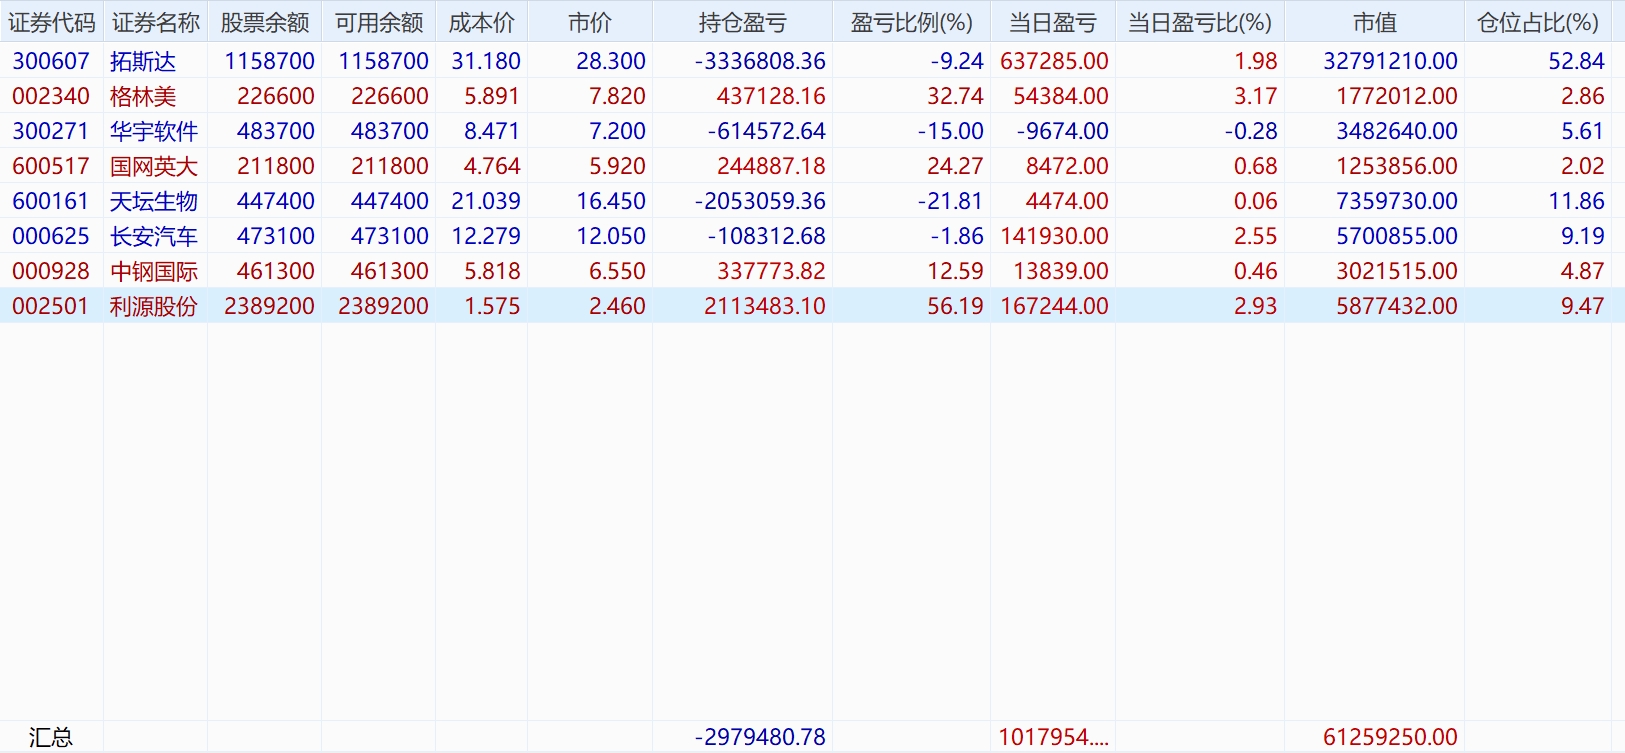Click 拓斯达 market value 32791210.00
This screenshot has width=1625, height=753.
1390,61
